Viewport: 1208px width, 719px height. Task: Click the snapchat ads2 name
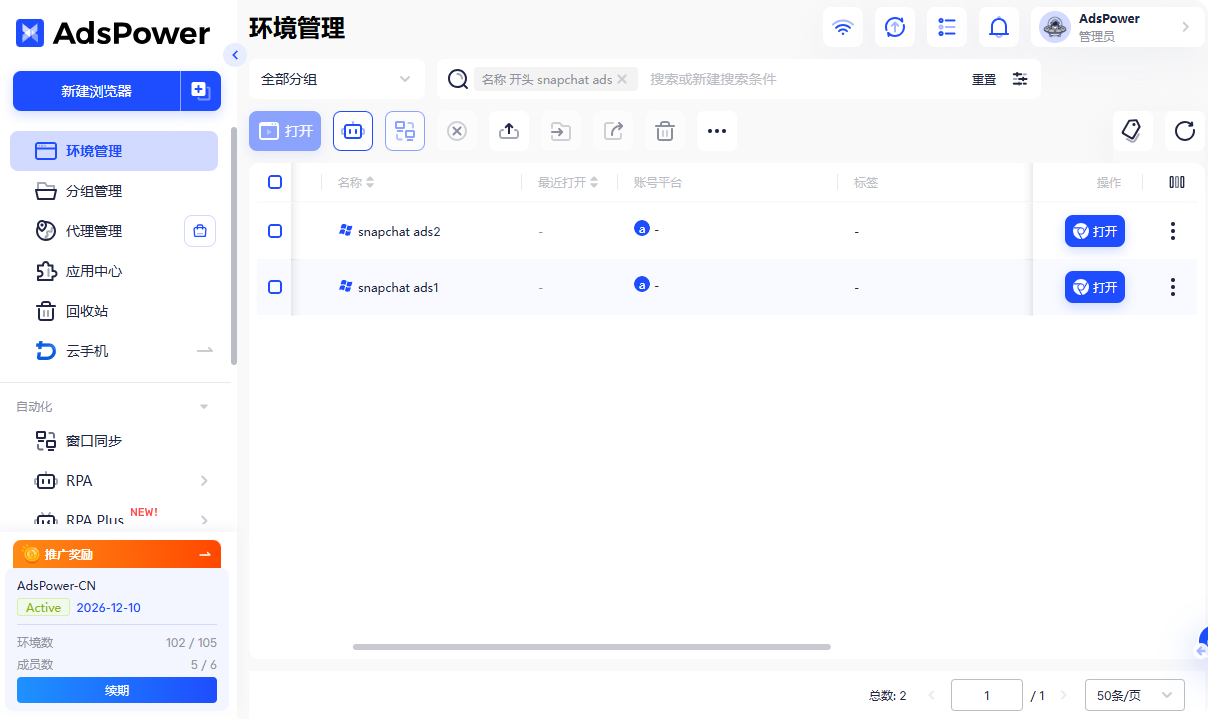(399, 231)
